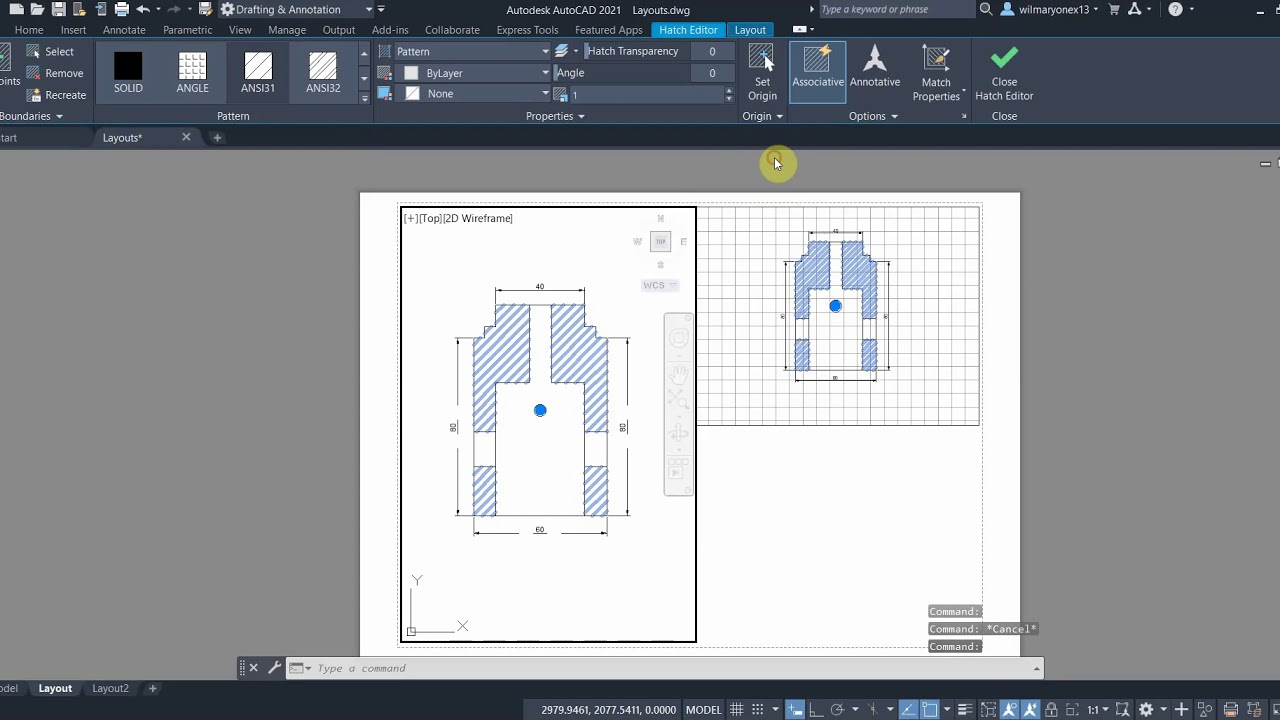Choose the SOLID hatch pattern
The height and width of the screenshot is (720, 1280).
128,74
